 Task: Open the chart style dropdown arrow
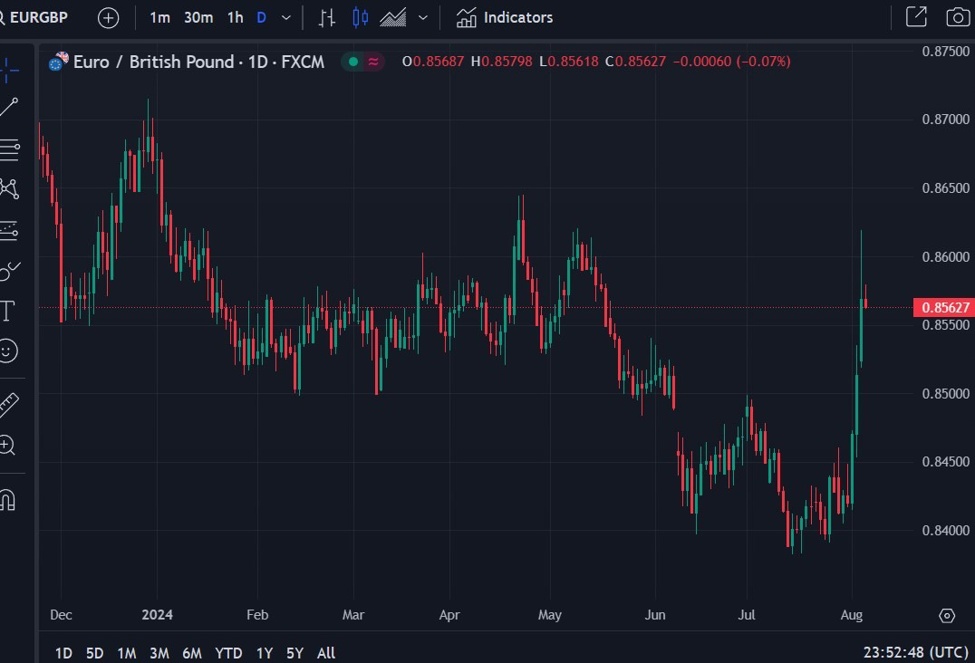tap(422, 17)
